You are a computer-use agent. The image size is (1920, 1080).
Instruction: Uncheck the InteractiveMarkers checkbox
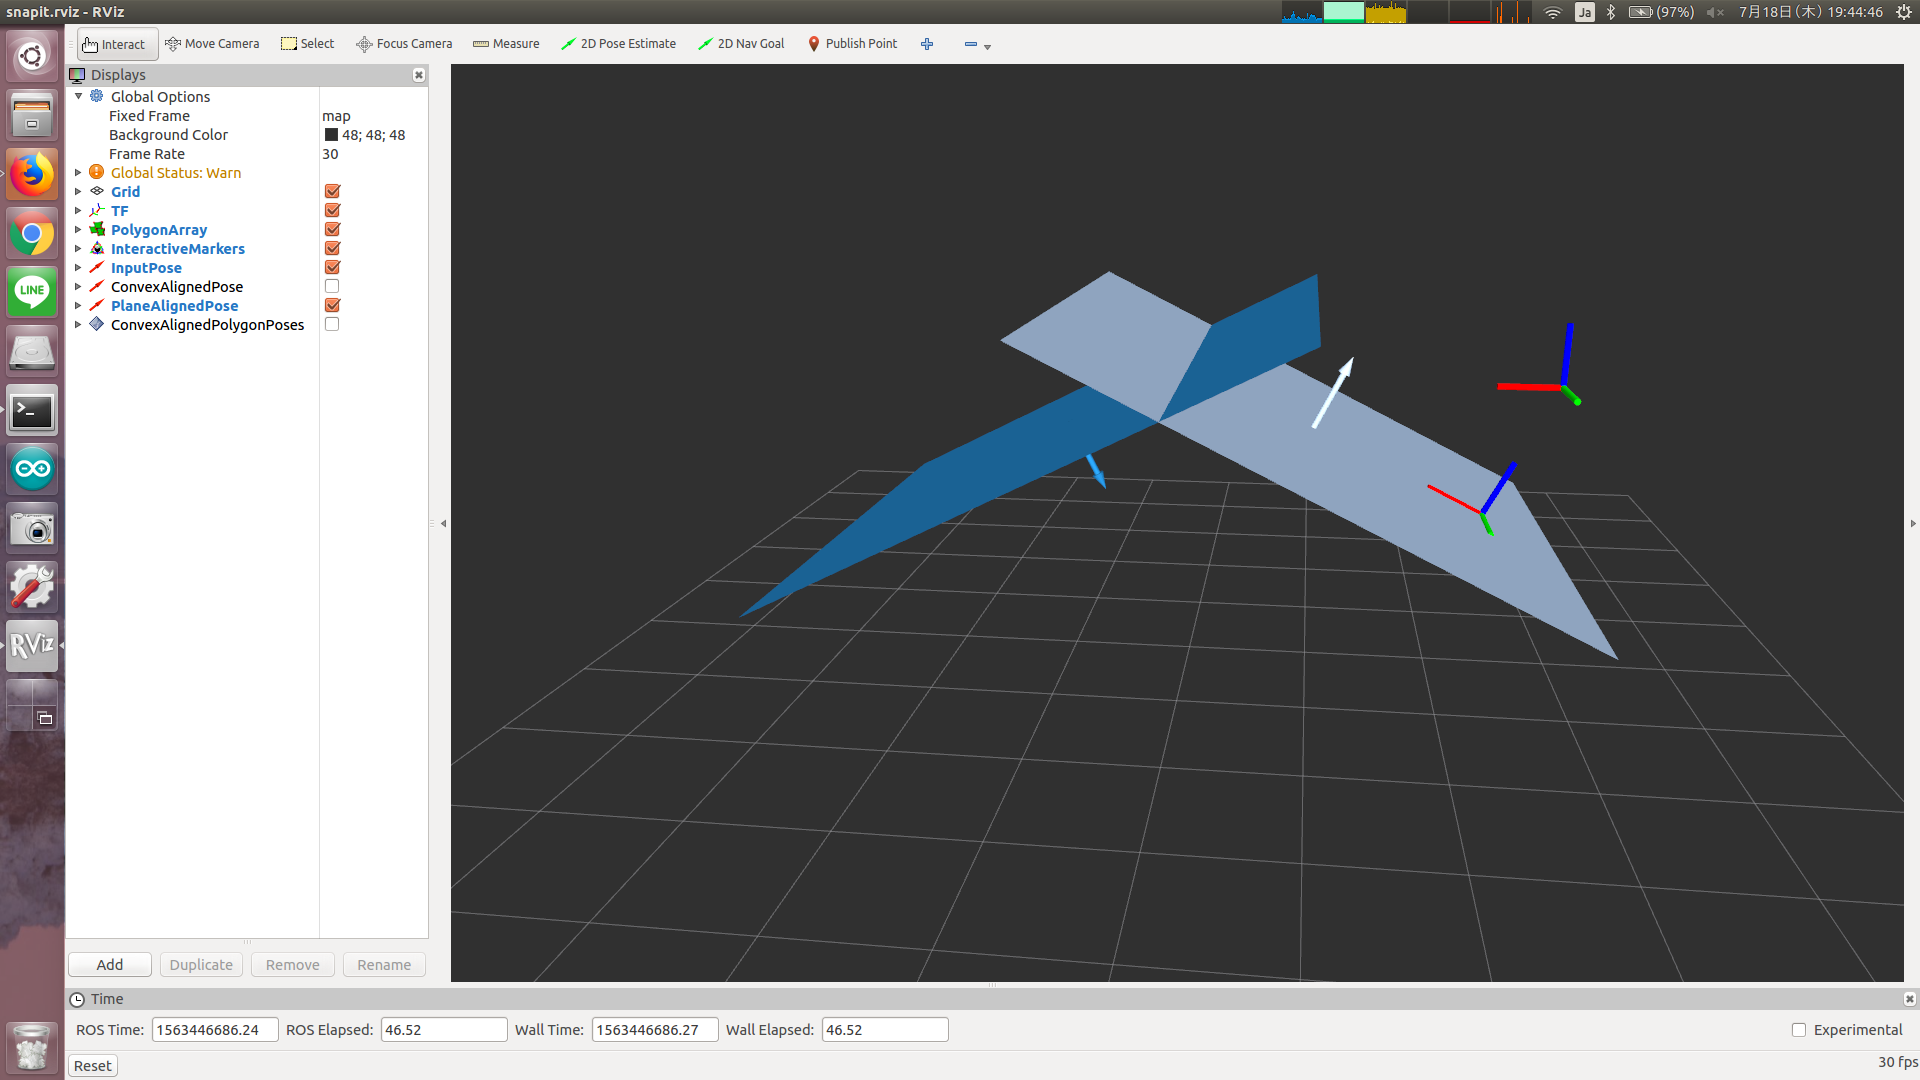coord(332,249)
